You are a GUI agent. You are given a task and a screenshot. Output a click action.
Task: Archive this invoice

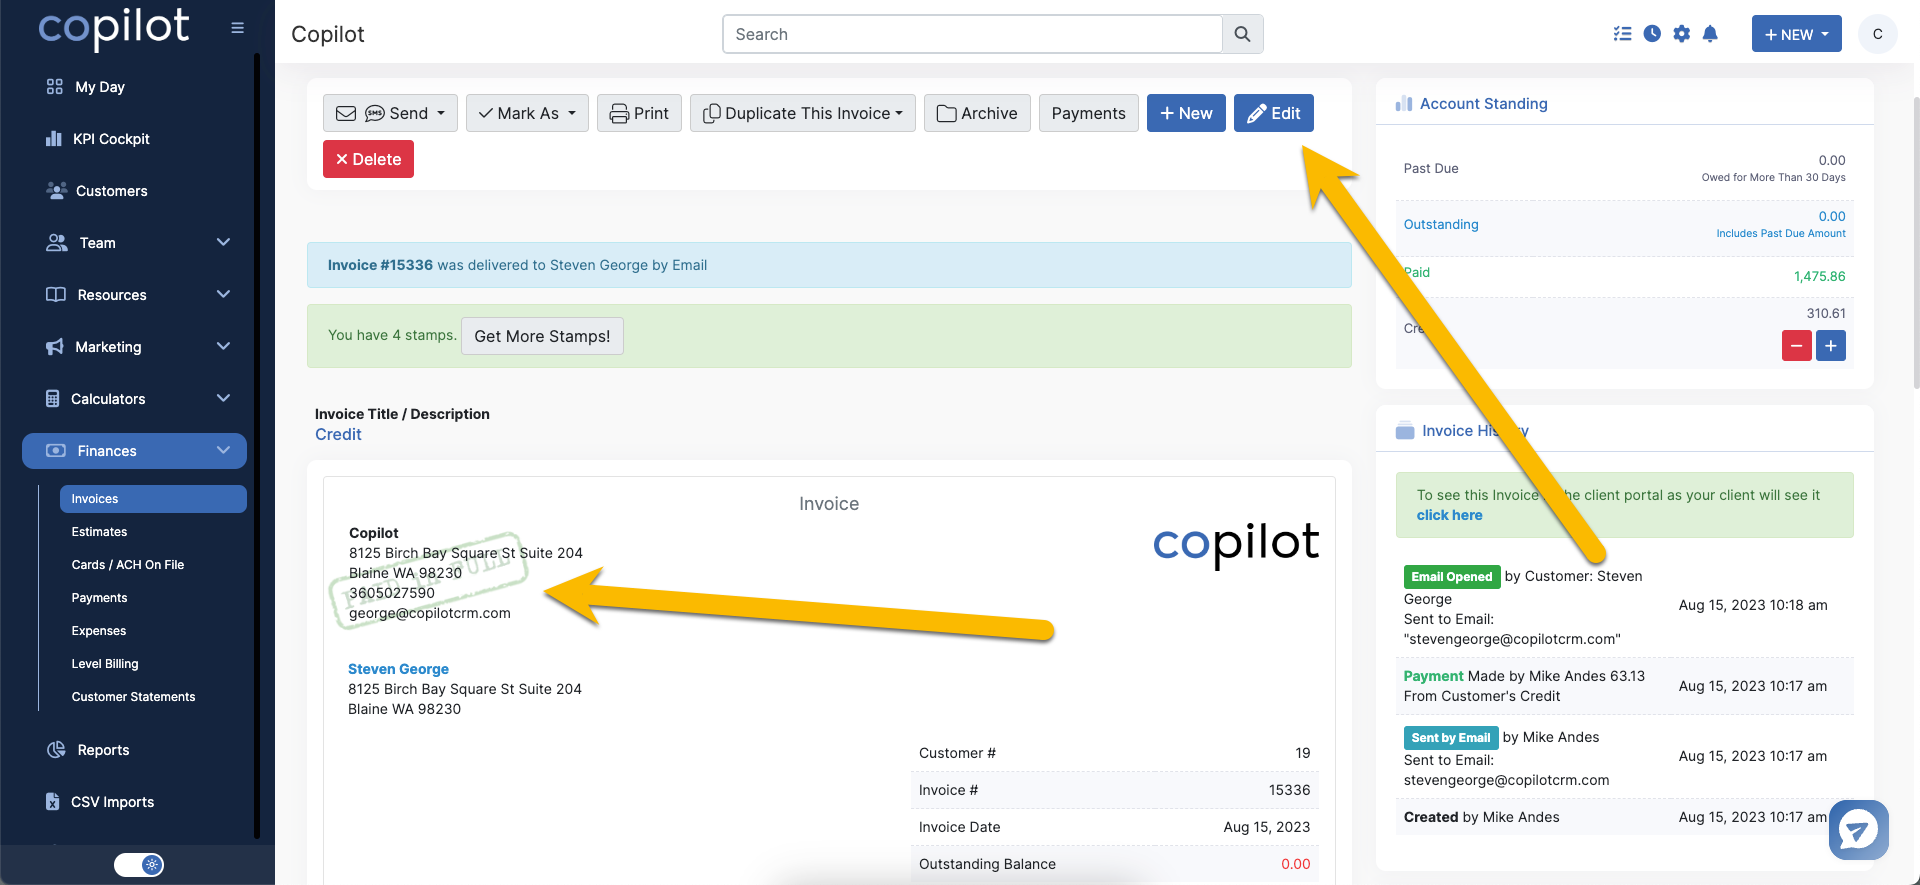coord(977,113)
